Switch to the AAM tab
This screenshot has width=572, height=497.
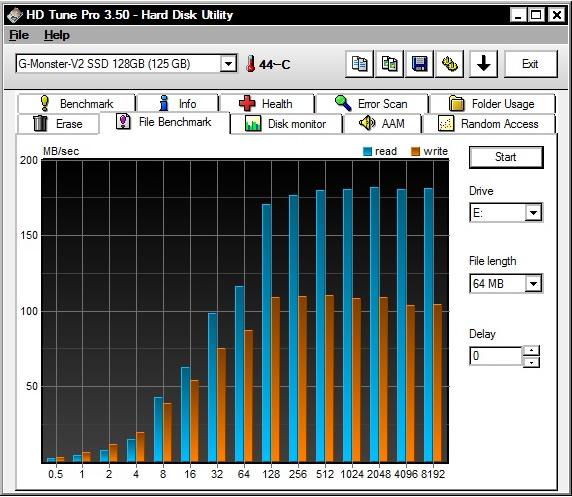tap(382, 124)
